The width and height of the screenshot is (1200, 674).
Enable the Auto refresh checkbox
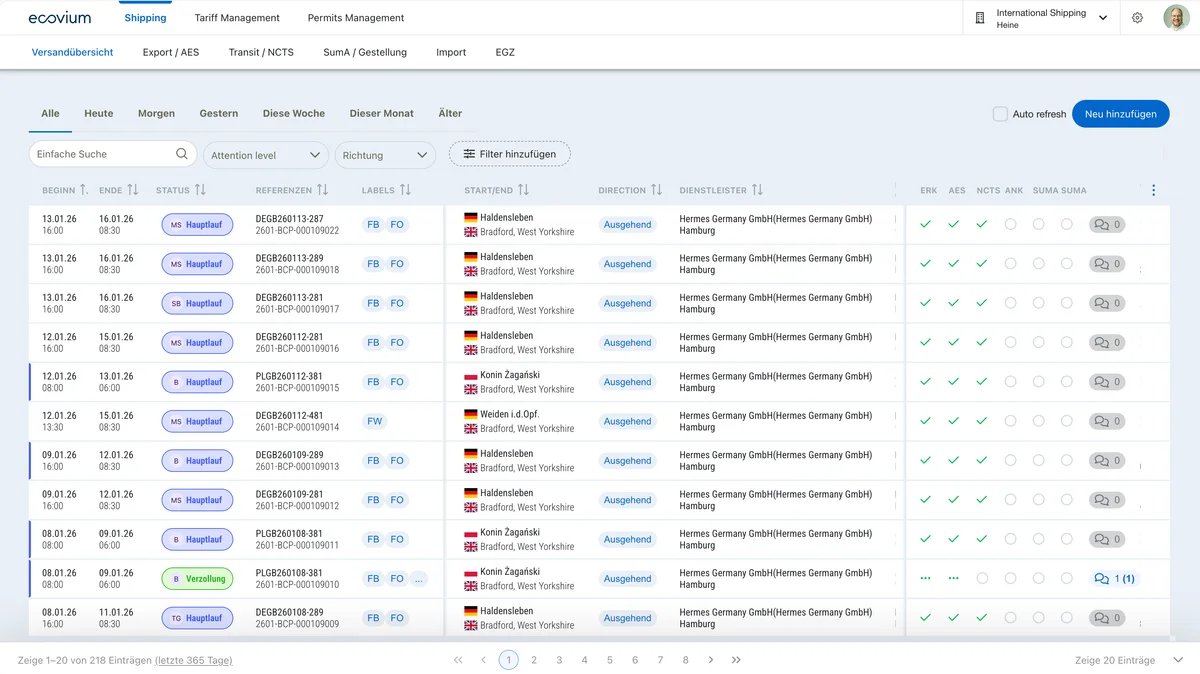click(x=999, y=114)
